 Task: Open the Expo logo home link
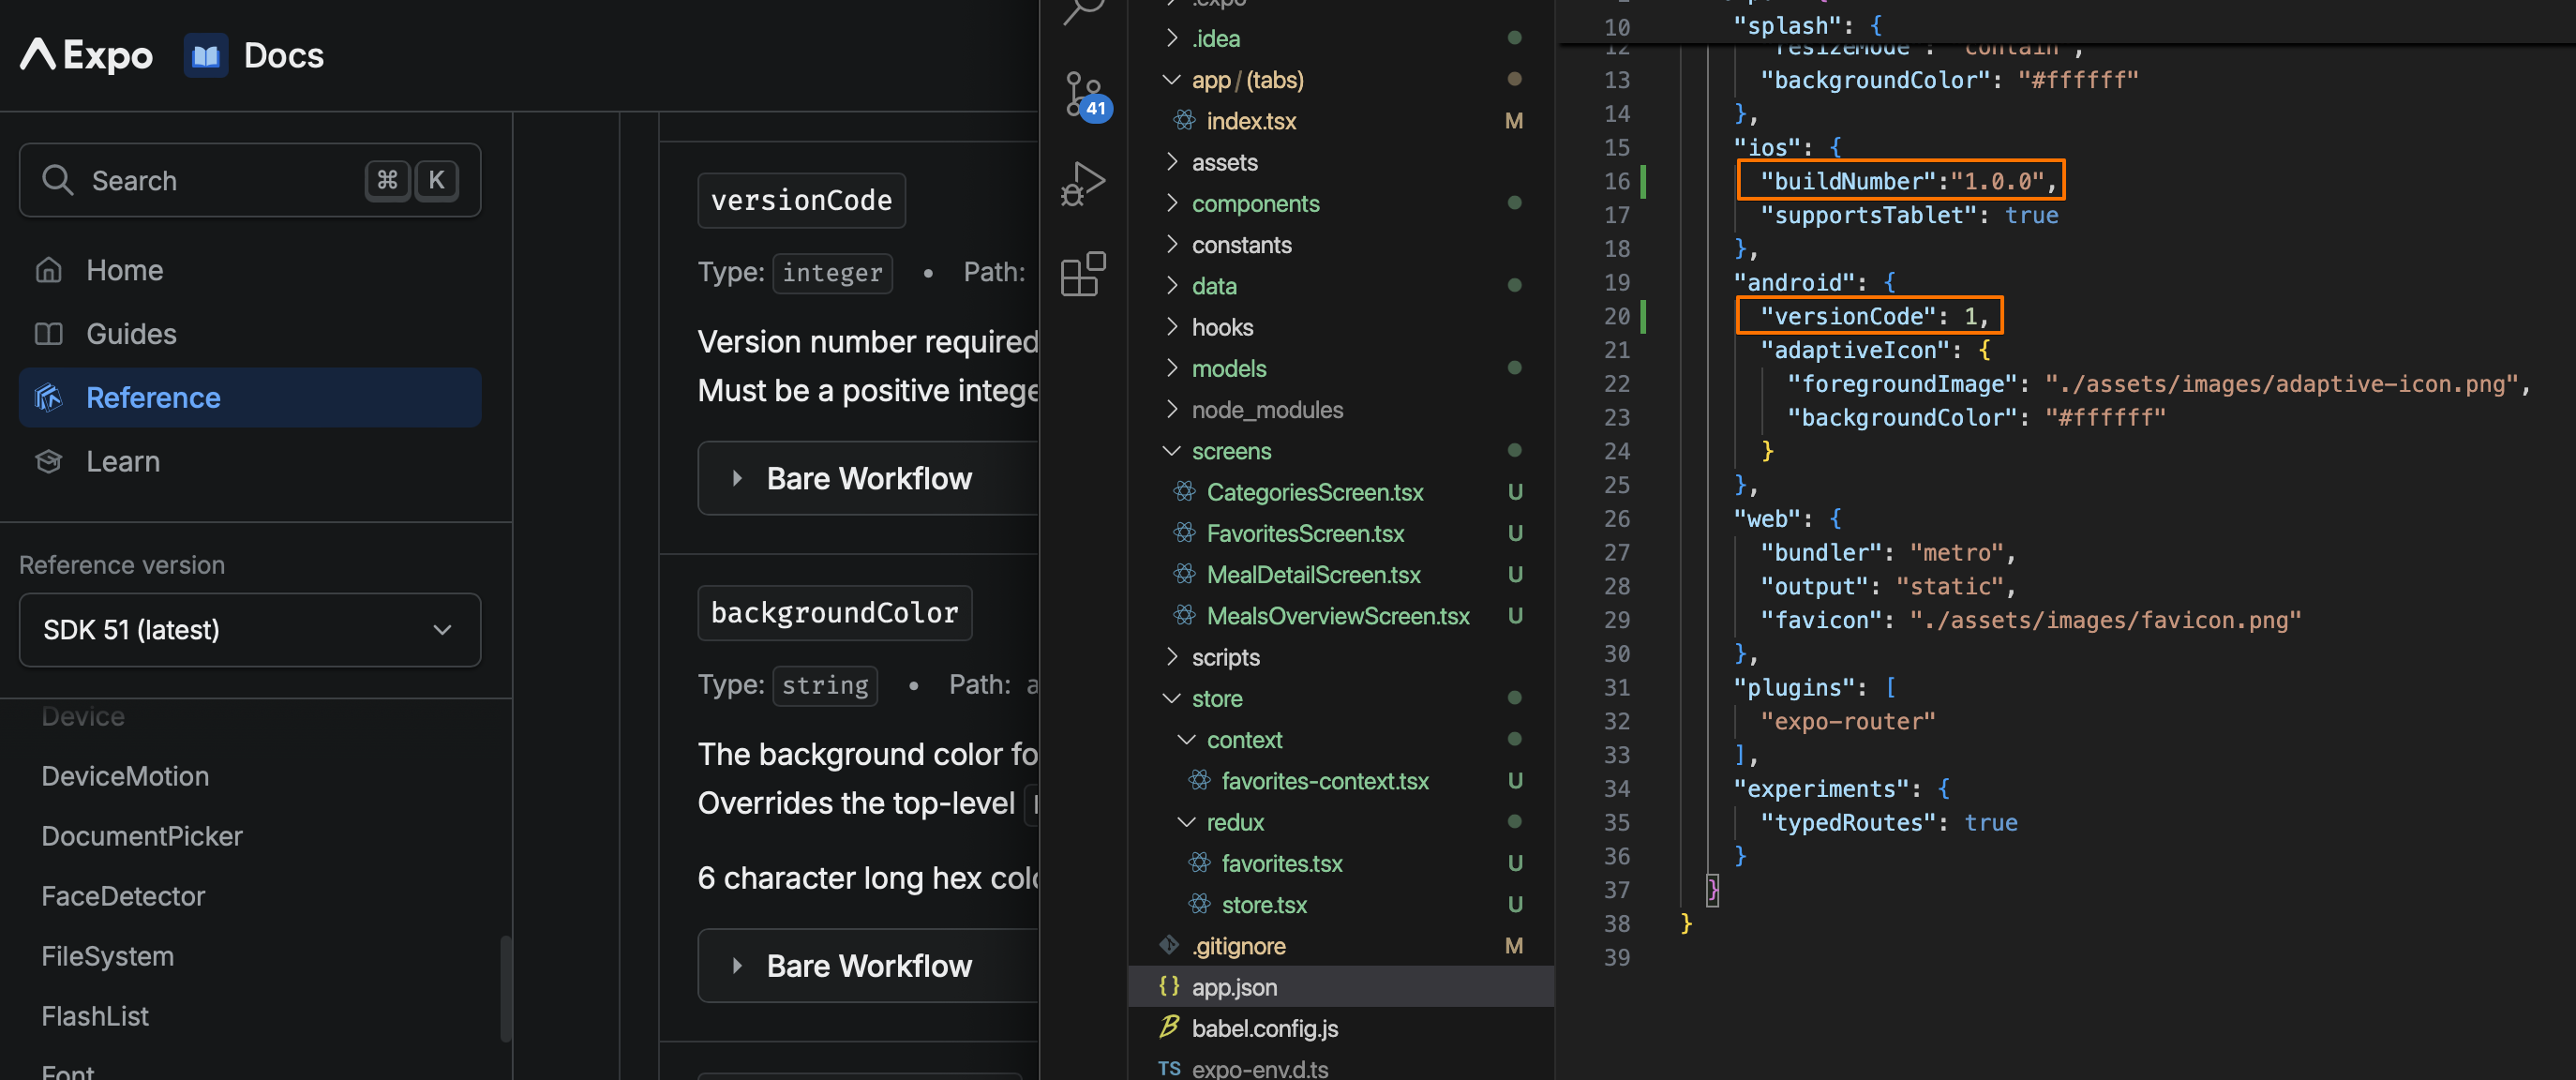(x=87, y=55)
